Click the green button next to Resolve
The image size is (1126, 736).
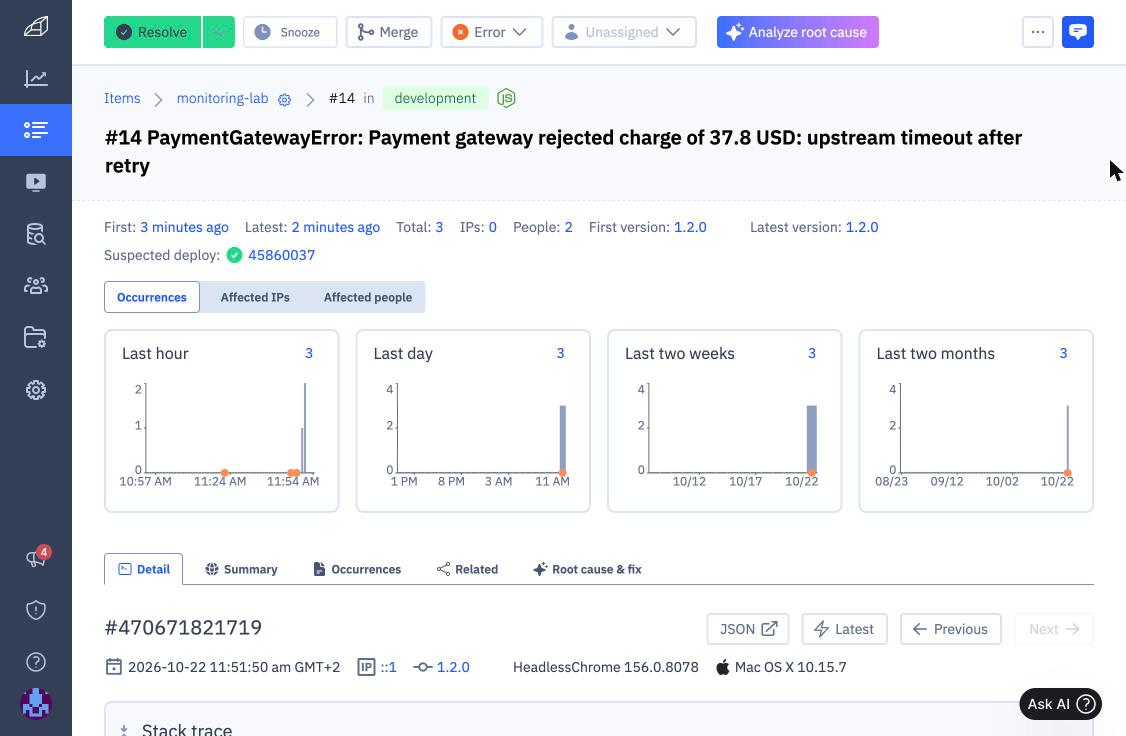(x=218, y=32)
